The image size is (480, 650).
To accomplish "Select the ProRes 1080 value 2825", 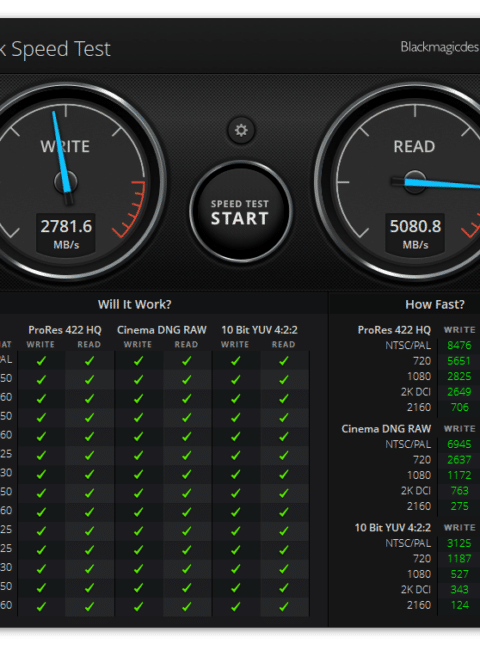I will 459,376.
